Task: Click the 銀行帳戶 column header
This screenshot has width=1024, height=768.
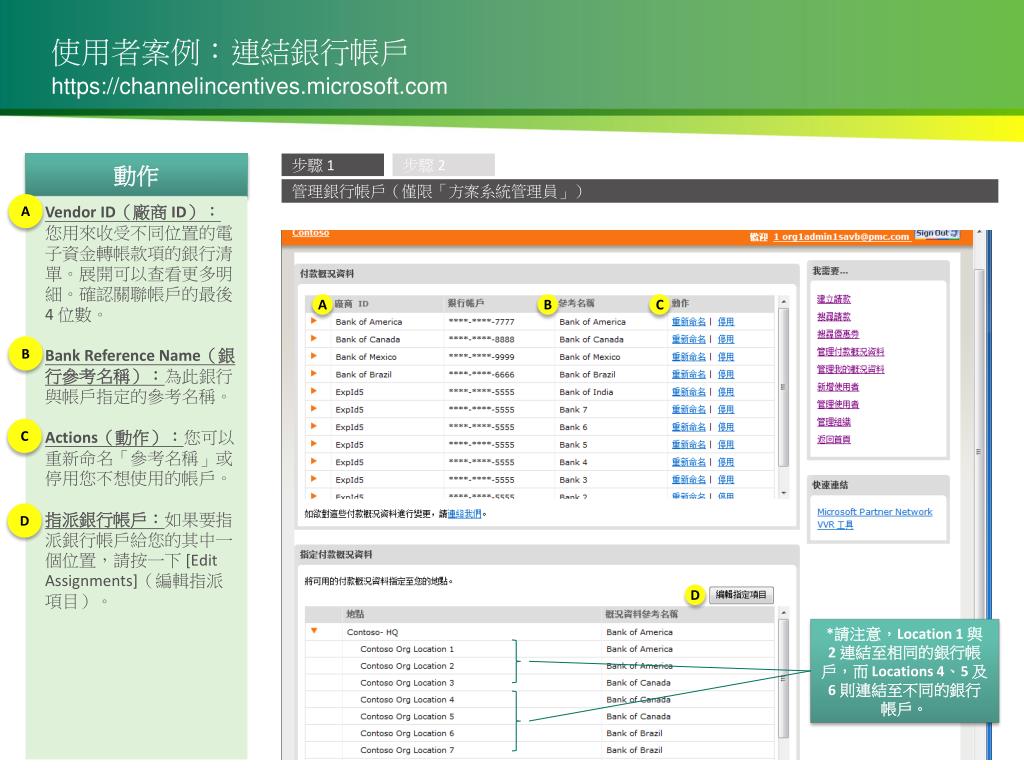Action: tap(466, 303)
